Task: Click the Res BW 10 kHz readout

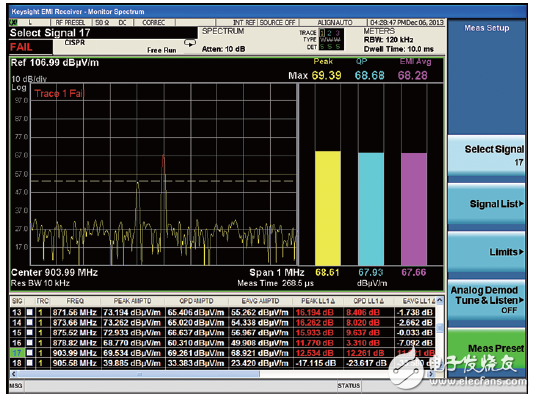Action: (x=40, y=283)
